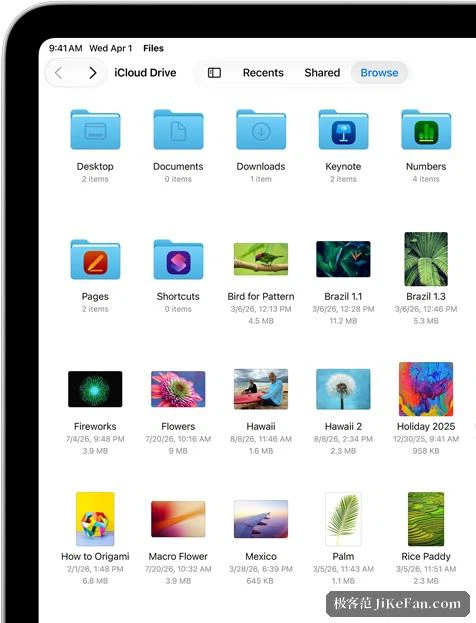476x623 pixels.
Task: Click the Desktop folder name label
Action: [95, 166]
